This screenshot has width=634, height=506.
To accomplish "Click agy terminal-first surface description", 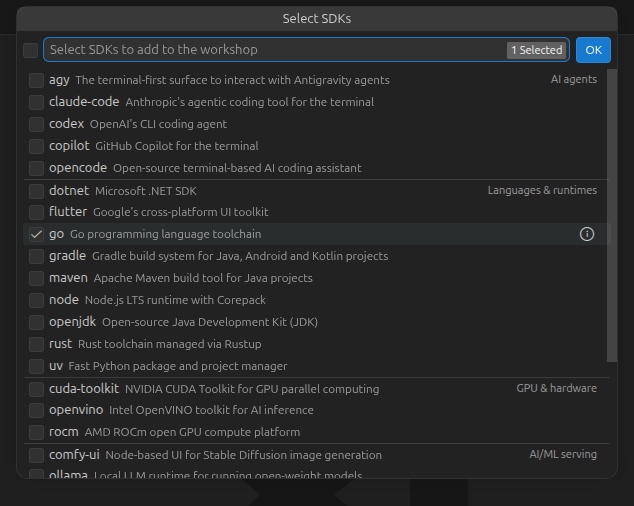I will (x=232, y=80).
